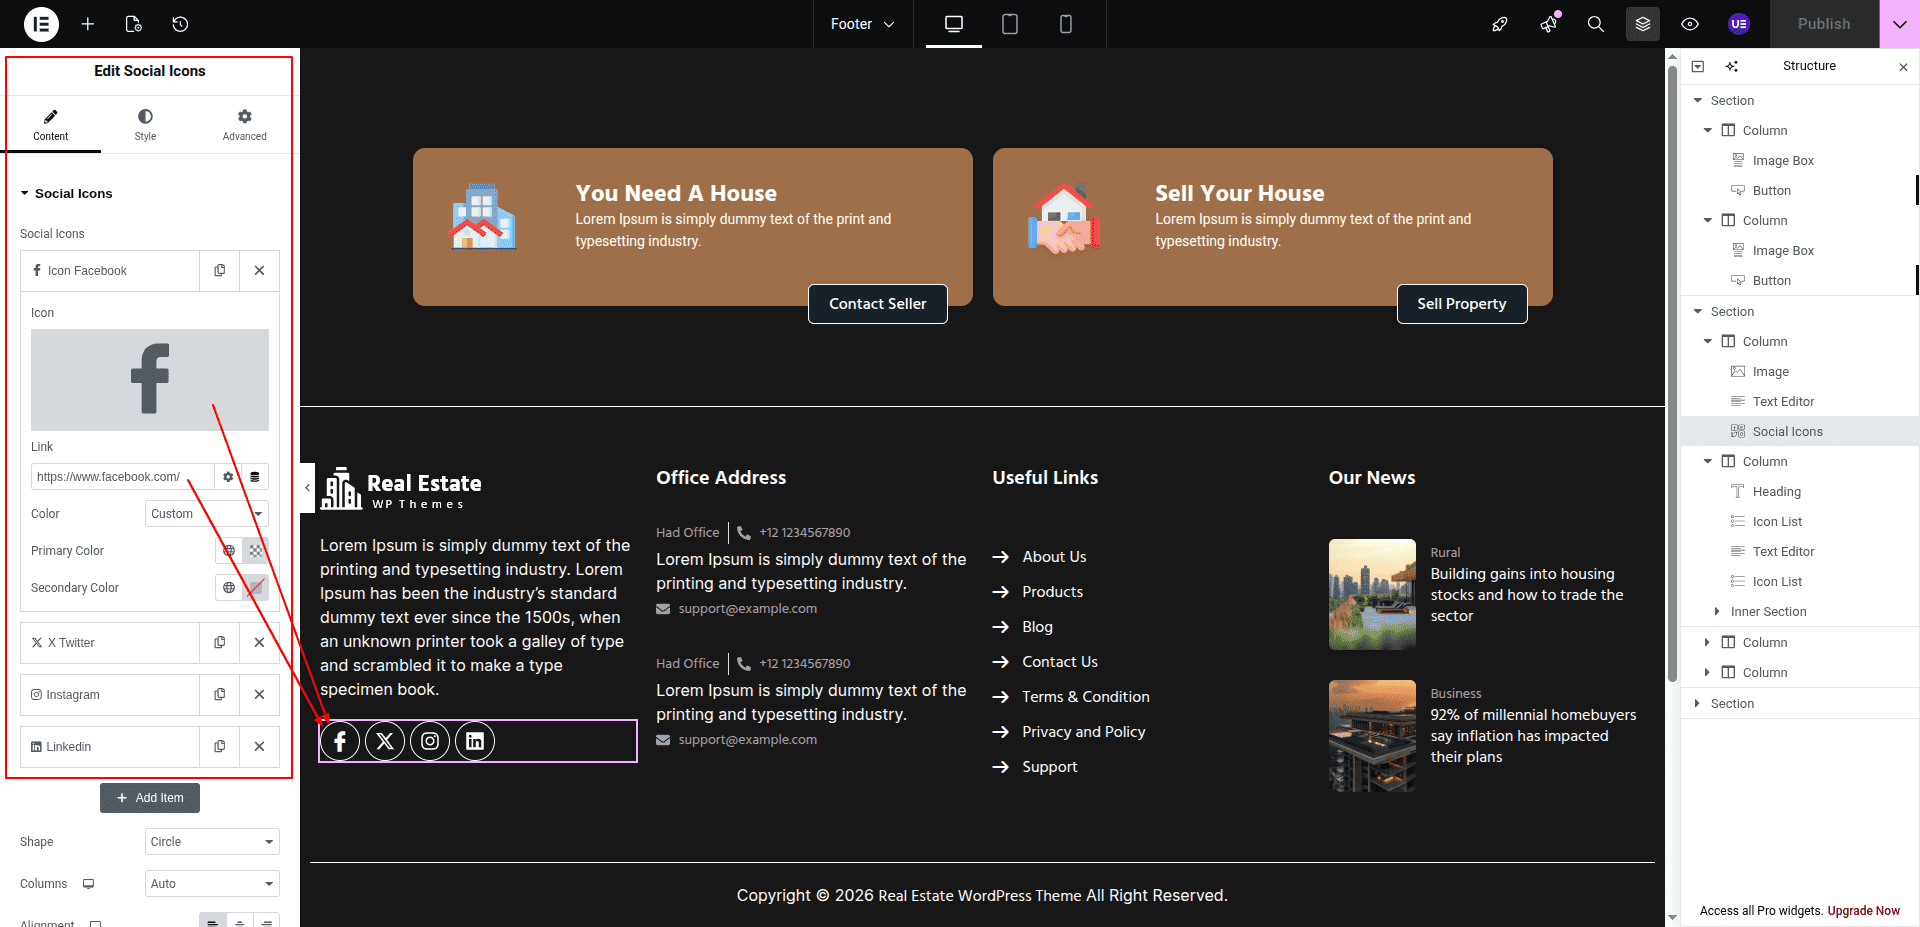The image size is (1920, 927).
Task: Click the Add Item button
Action: 150,798
